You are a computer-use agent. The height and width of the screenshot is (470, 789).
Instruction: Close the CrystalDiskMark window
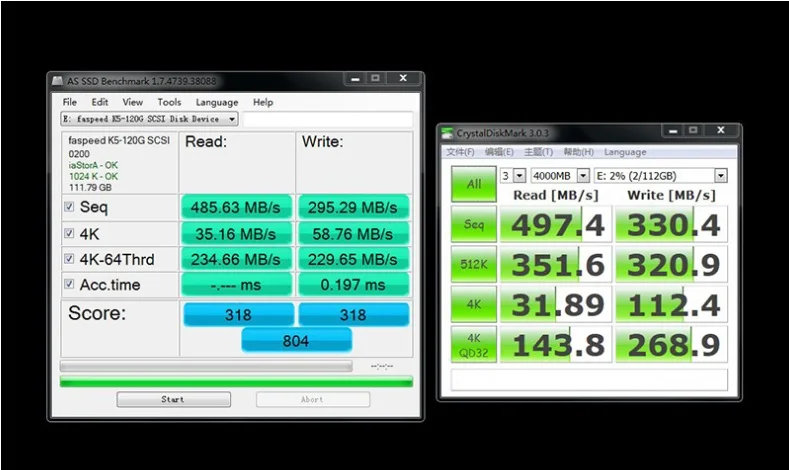(721, 130)
